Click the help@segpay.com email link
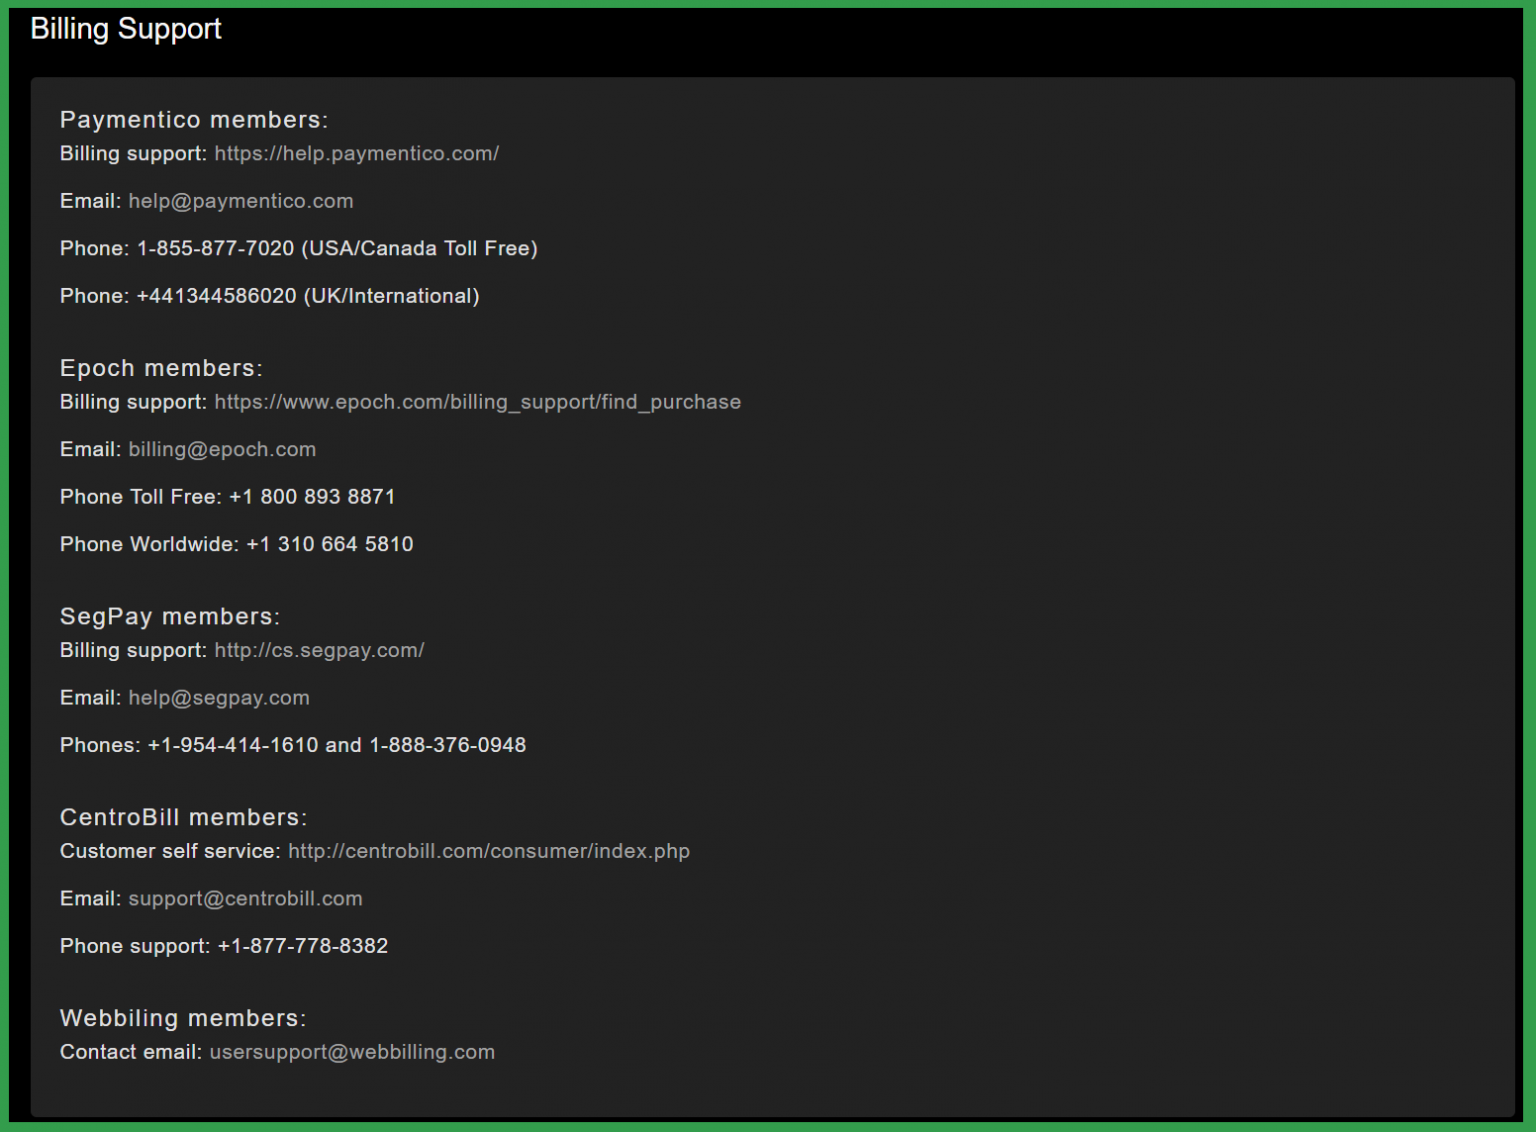The height and width of the screenshot is (1132, 1536). coord(219,698)
